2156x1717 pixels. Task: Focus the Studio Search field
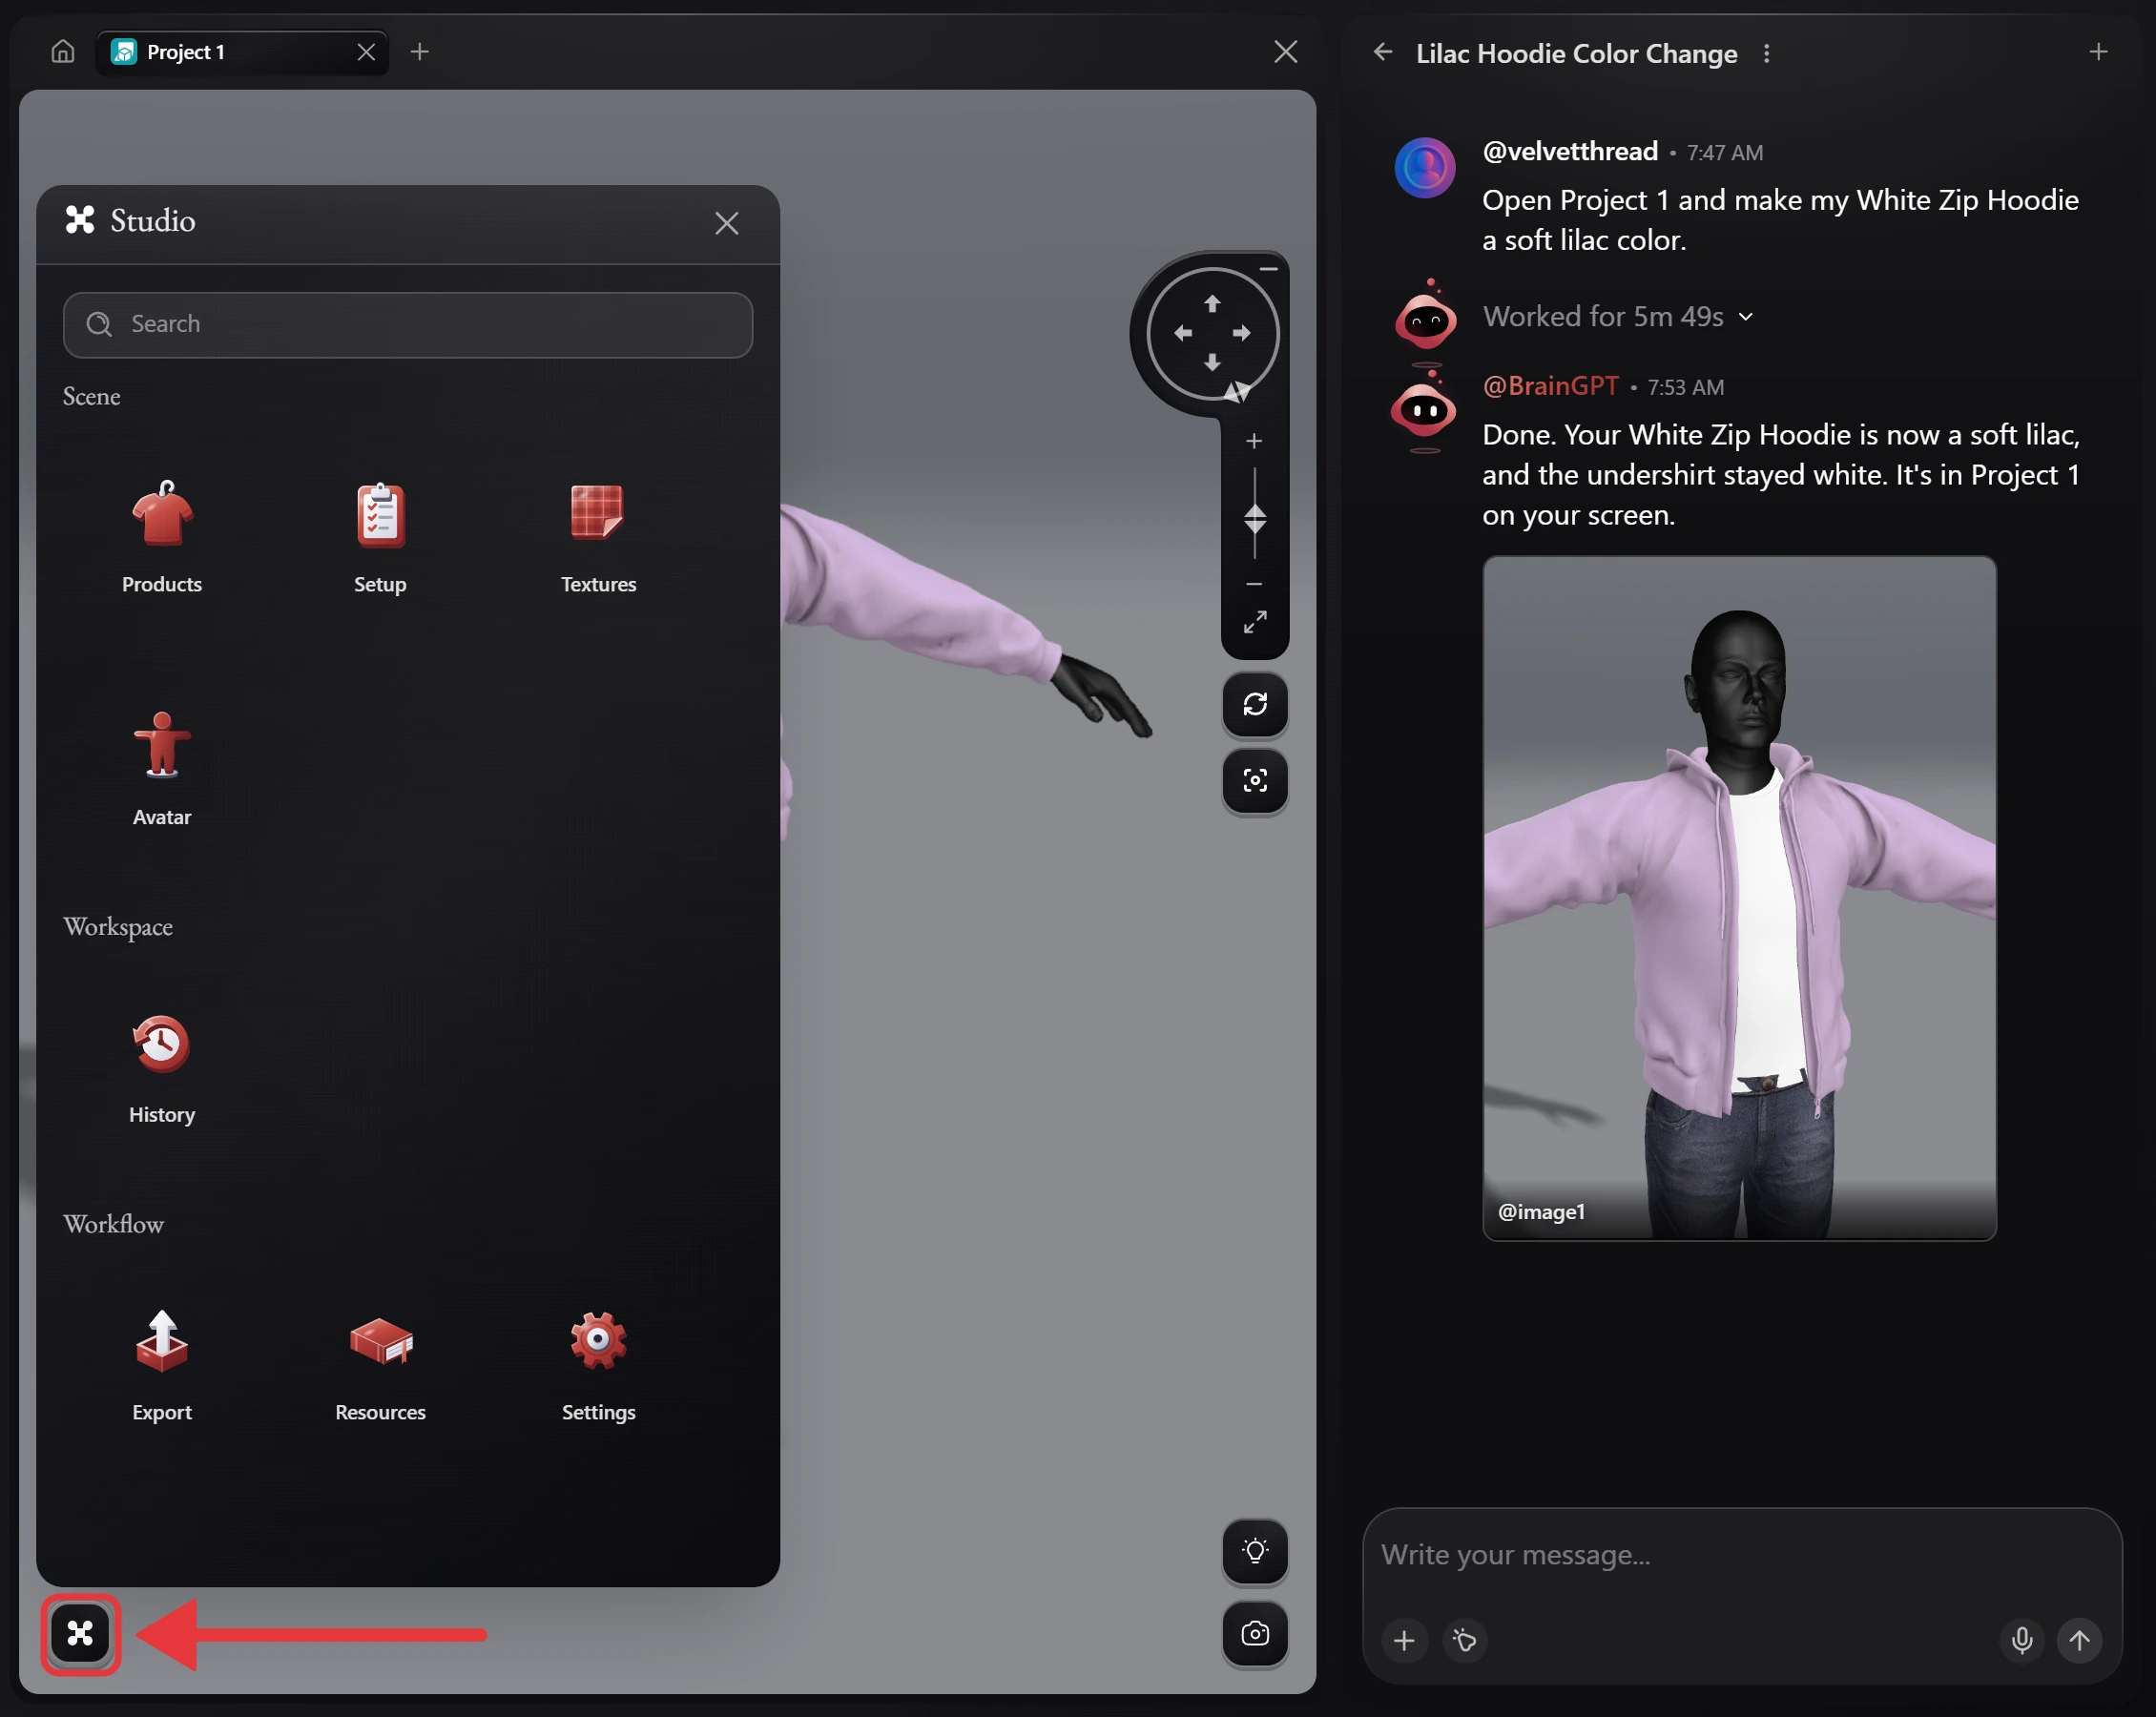tap(408, 324)
